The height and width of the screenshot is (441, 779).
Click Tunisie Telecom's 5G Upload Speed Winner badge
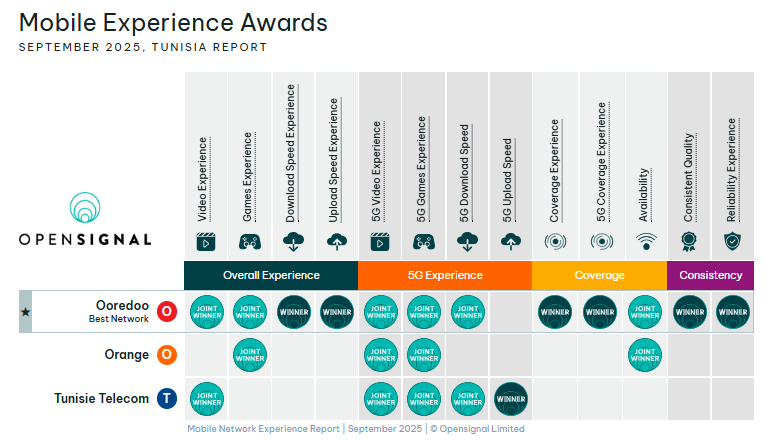(x=511, y=399)
